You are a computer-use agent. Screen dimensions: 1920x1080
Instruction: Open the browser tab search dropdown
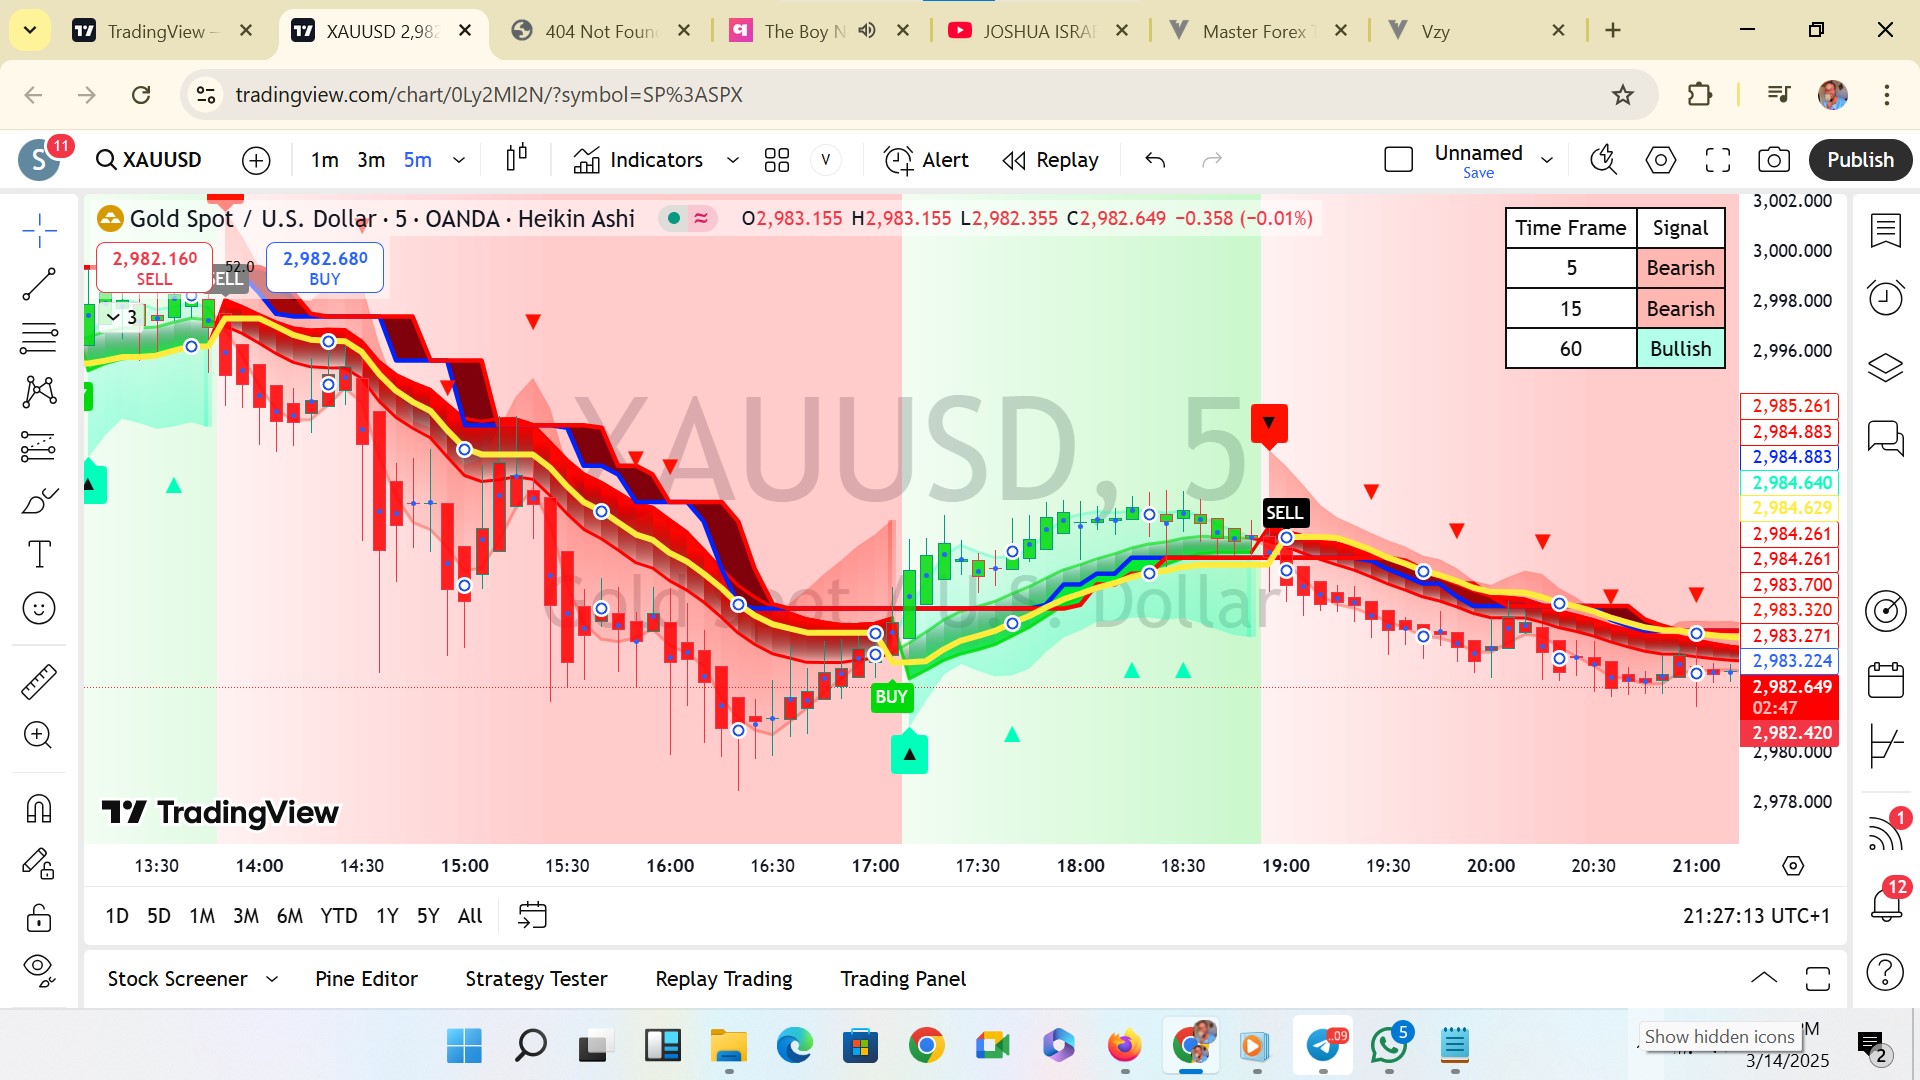(30, 30)
